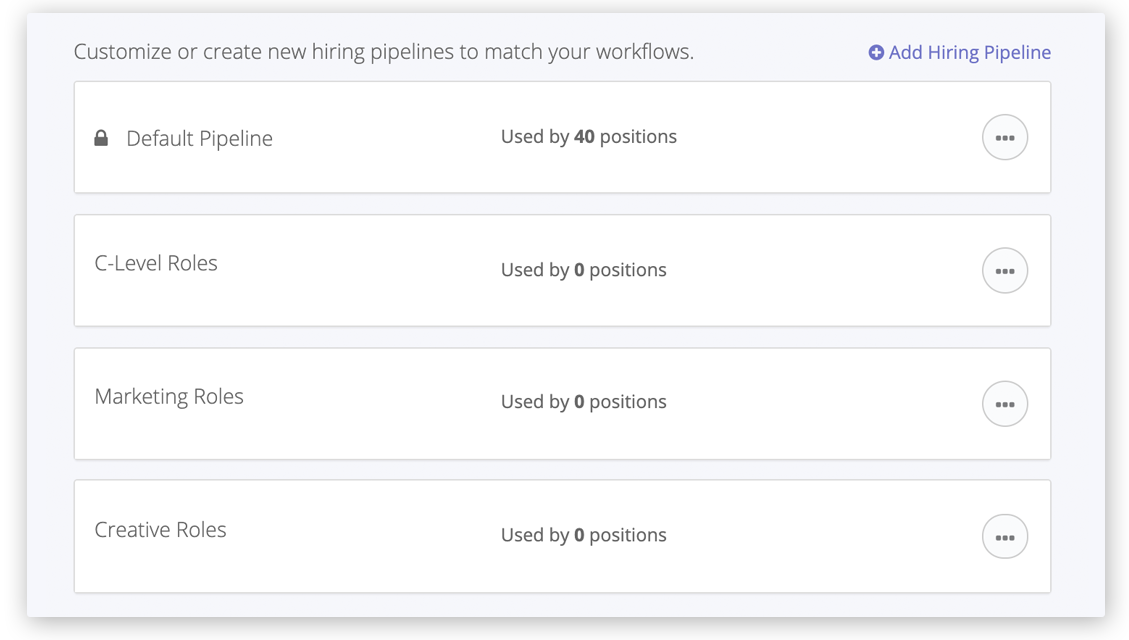Click the ellipsis icon in the top row

1004,137
